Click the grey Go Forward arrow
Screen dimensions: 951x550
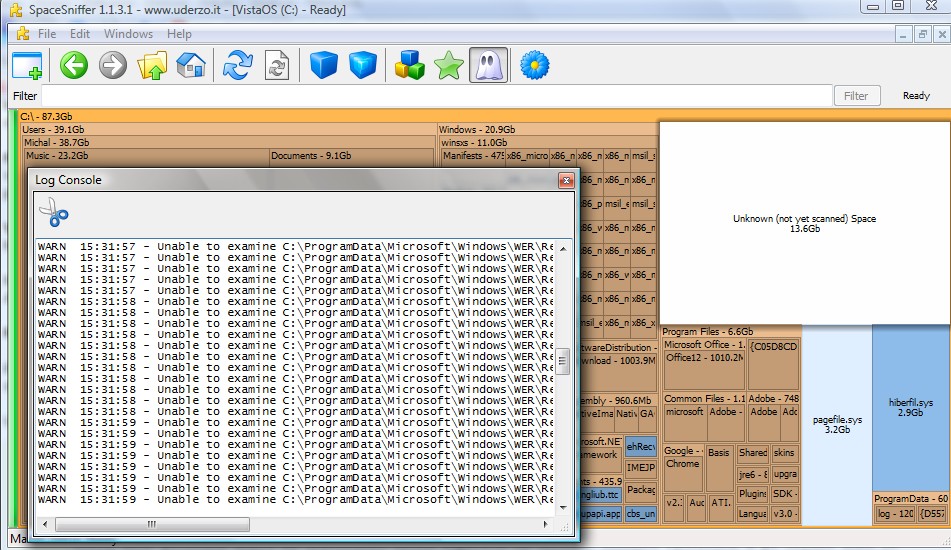coord(112,66)
